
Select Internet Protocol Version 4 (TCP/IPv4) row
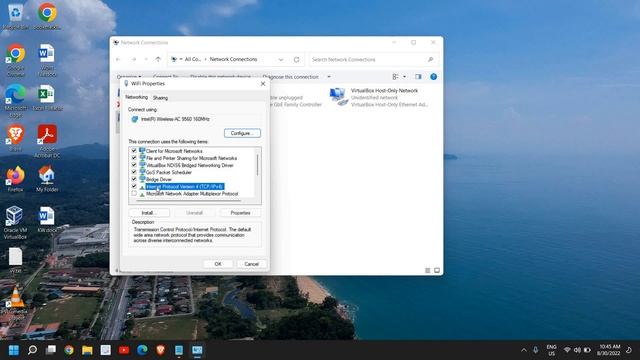click(184, 187)
